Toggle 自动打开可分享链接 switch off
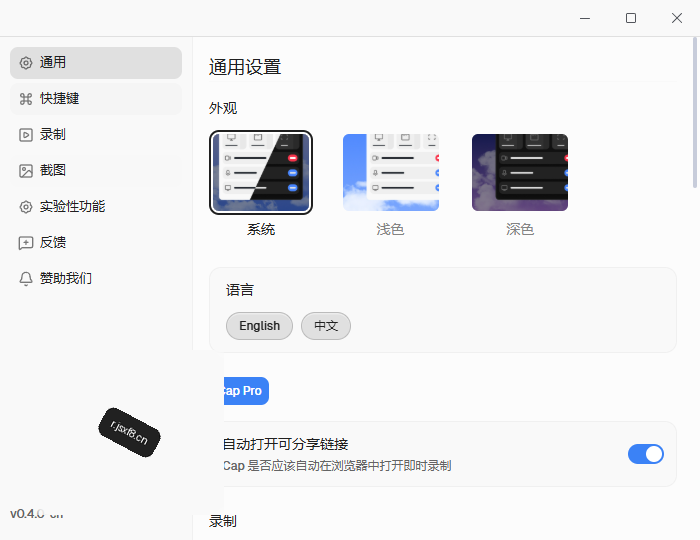The width and height of the screenshot is (700, 540). [646, 454]
